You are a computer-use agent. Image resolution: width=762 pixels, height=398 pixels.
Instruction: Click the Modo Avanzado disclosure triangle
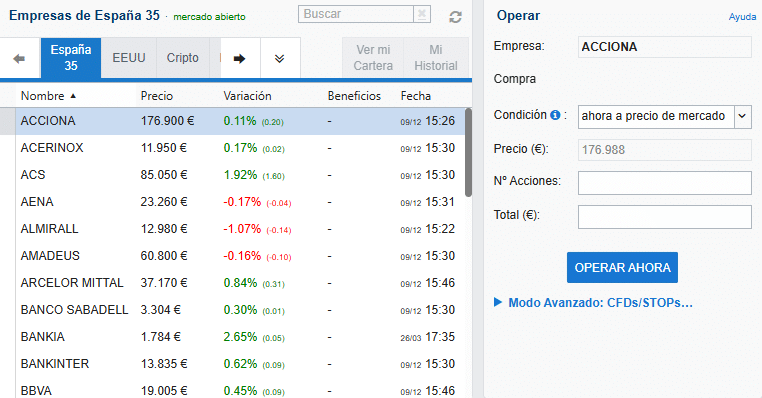[x=498, y=302]
